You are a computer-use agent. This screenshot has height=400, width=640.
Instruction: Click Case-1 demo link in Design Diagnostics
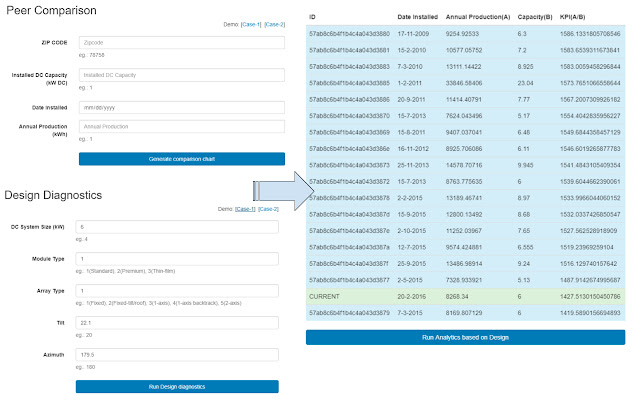pos(241,208)
